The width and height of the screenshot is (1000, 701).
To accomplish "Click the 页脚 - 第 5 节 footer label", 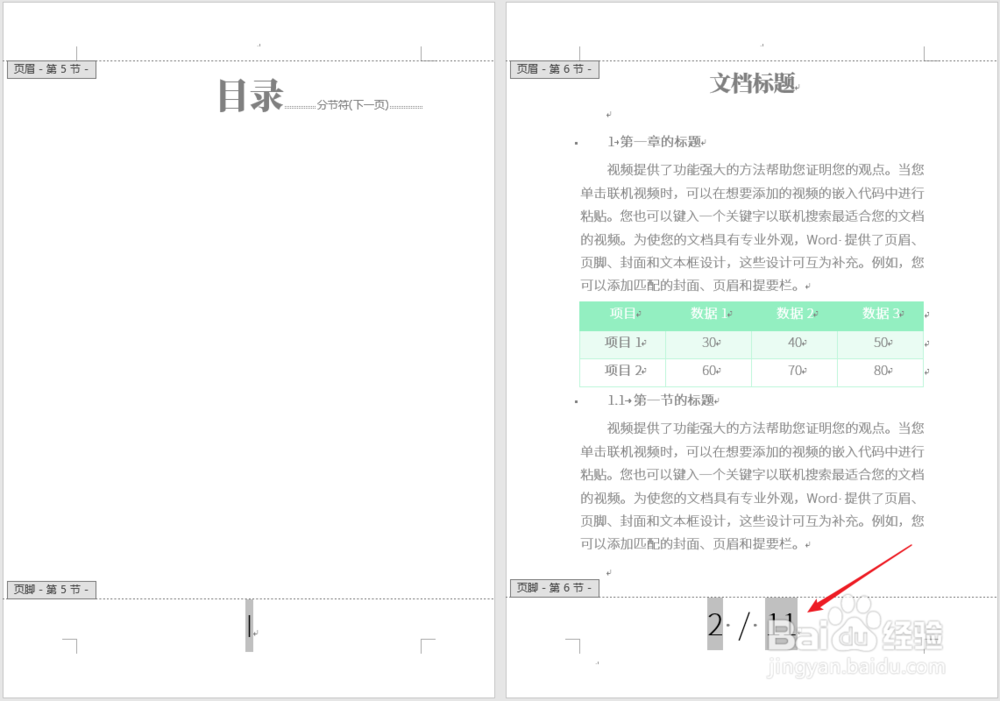I will coord(52,589).
